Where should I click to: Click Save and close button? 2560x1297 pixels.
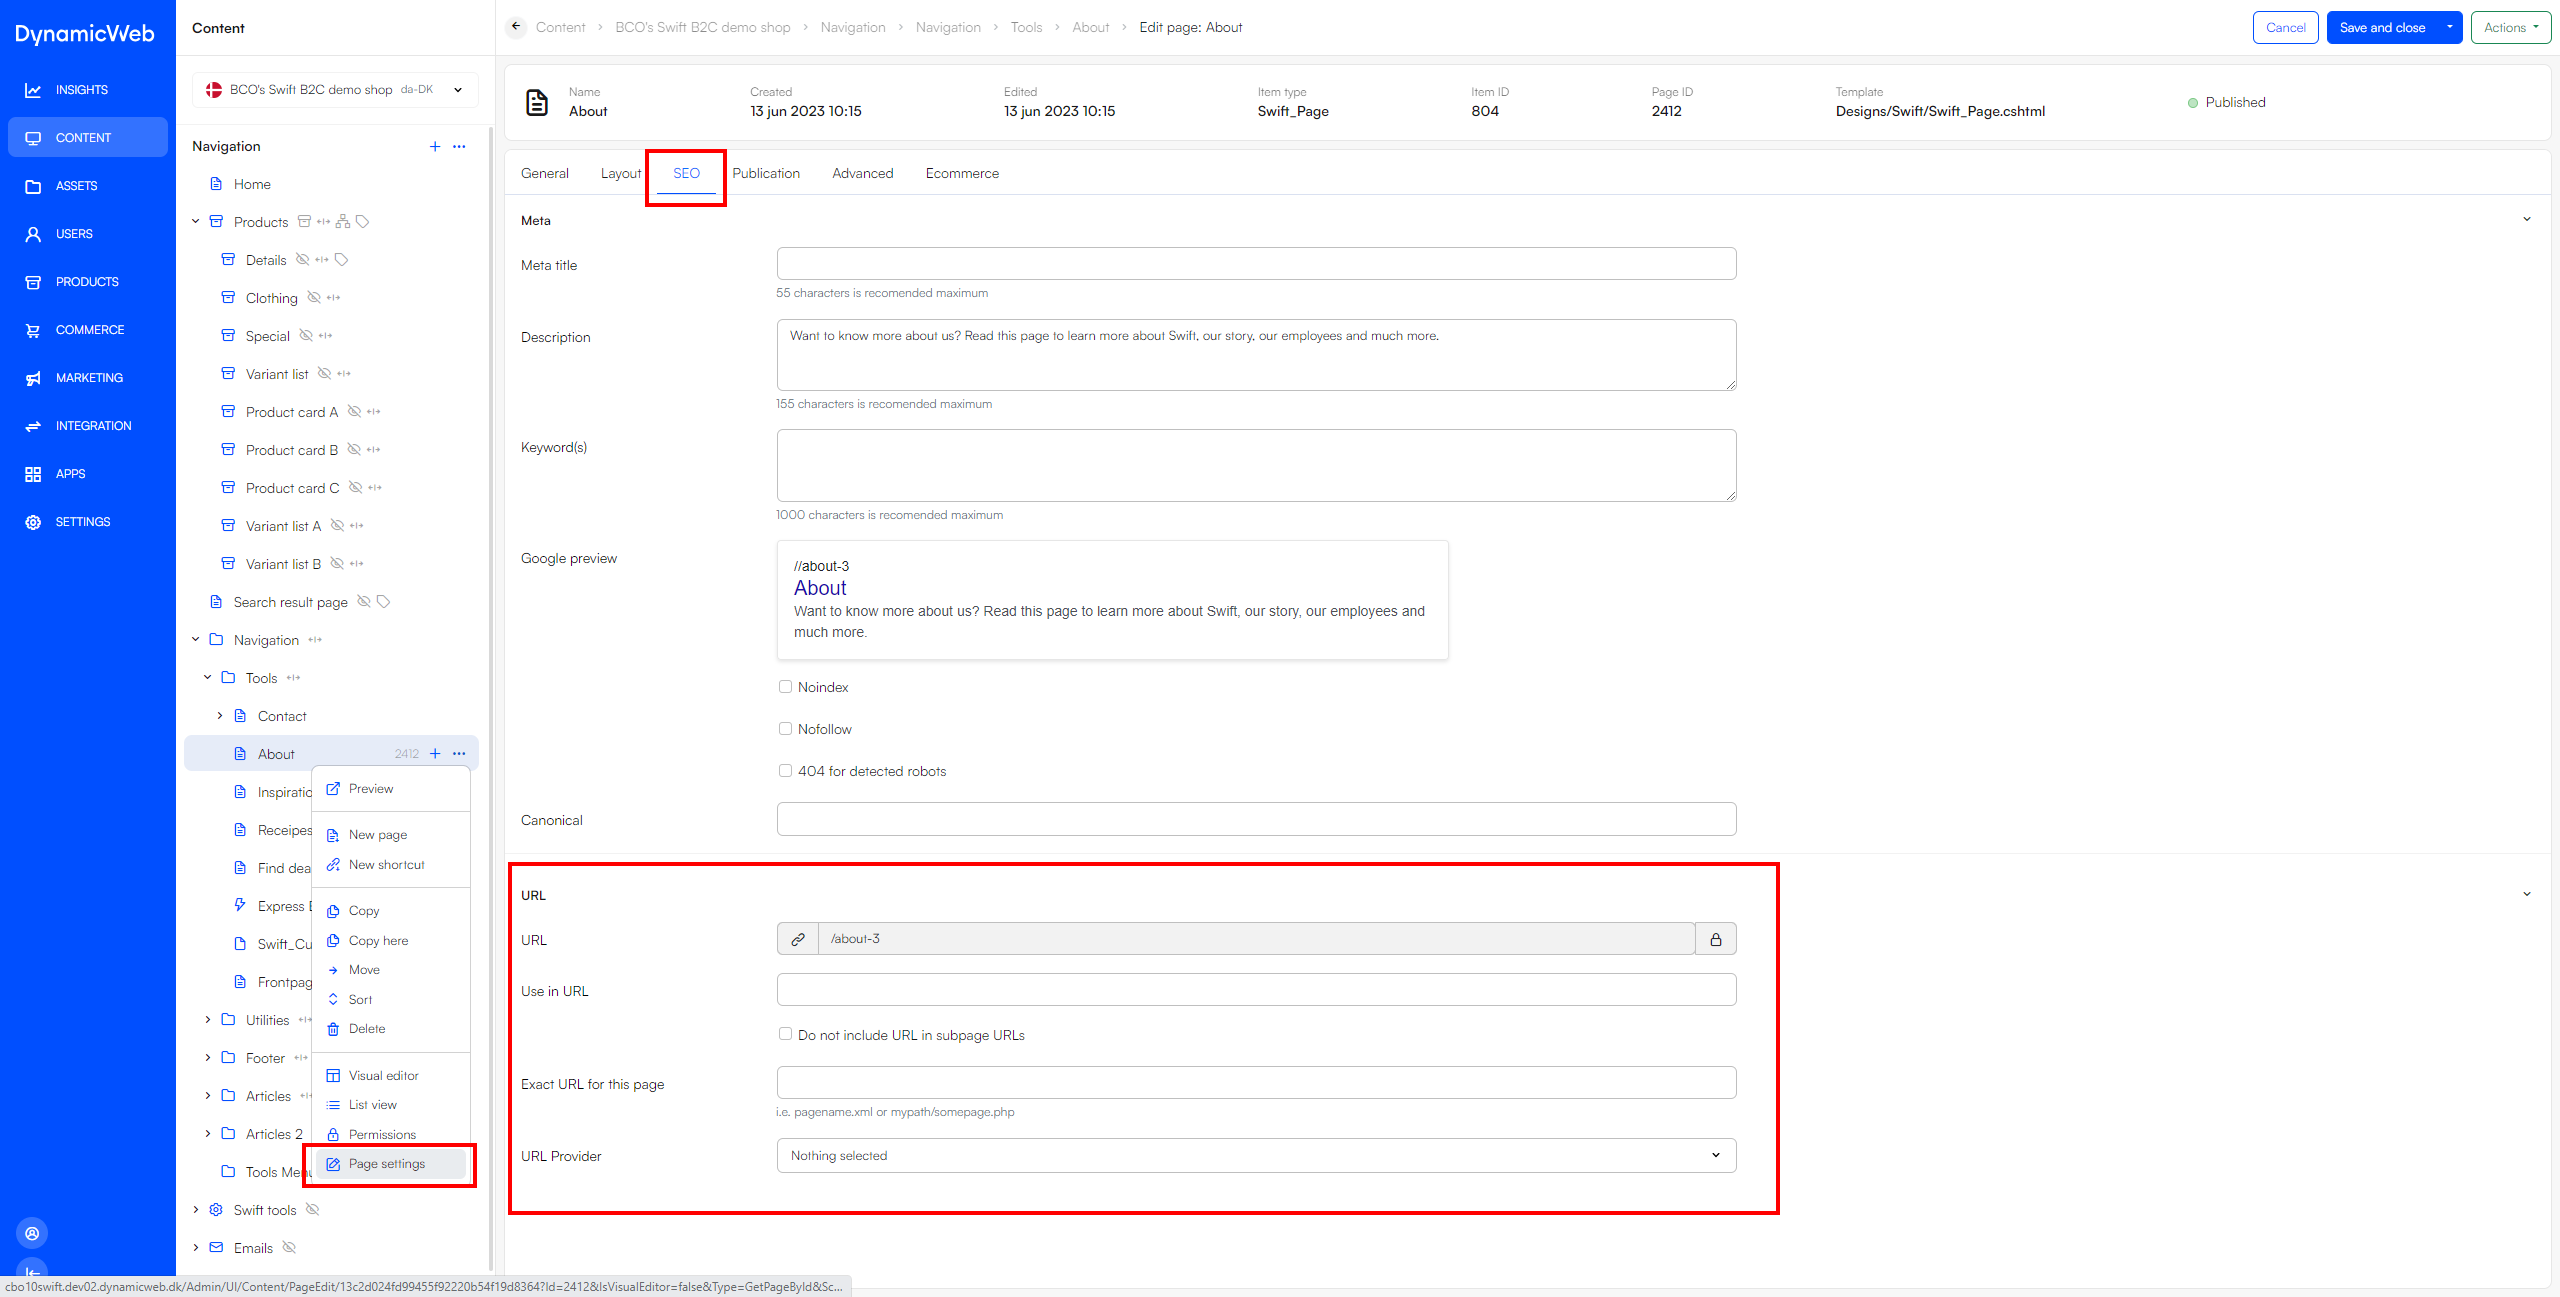[2382, 28]
